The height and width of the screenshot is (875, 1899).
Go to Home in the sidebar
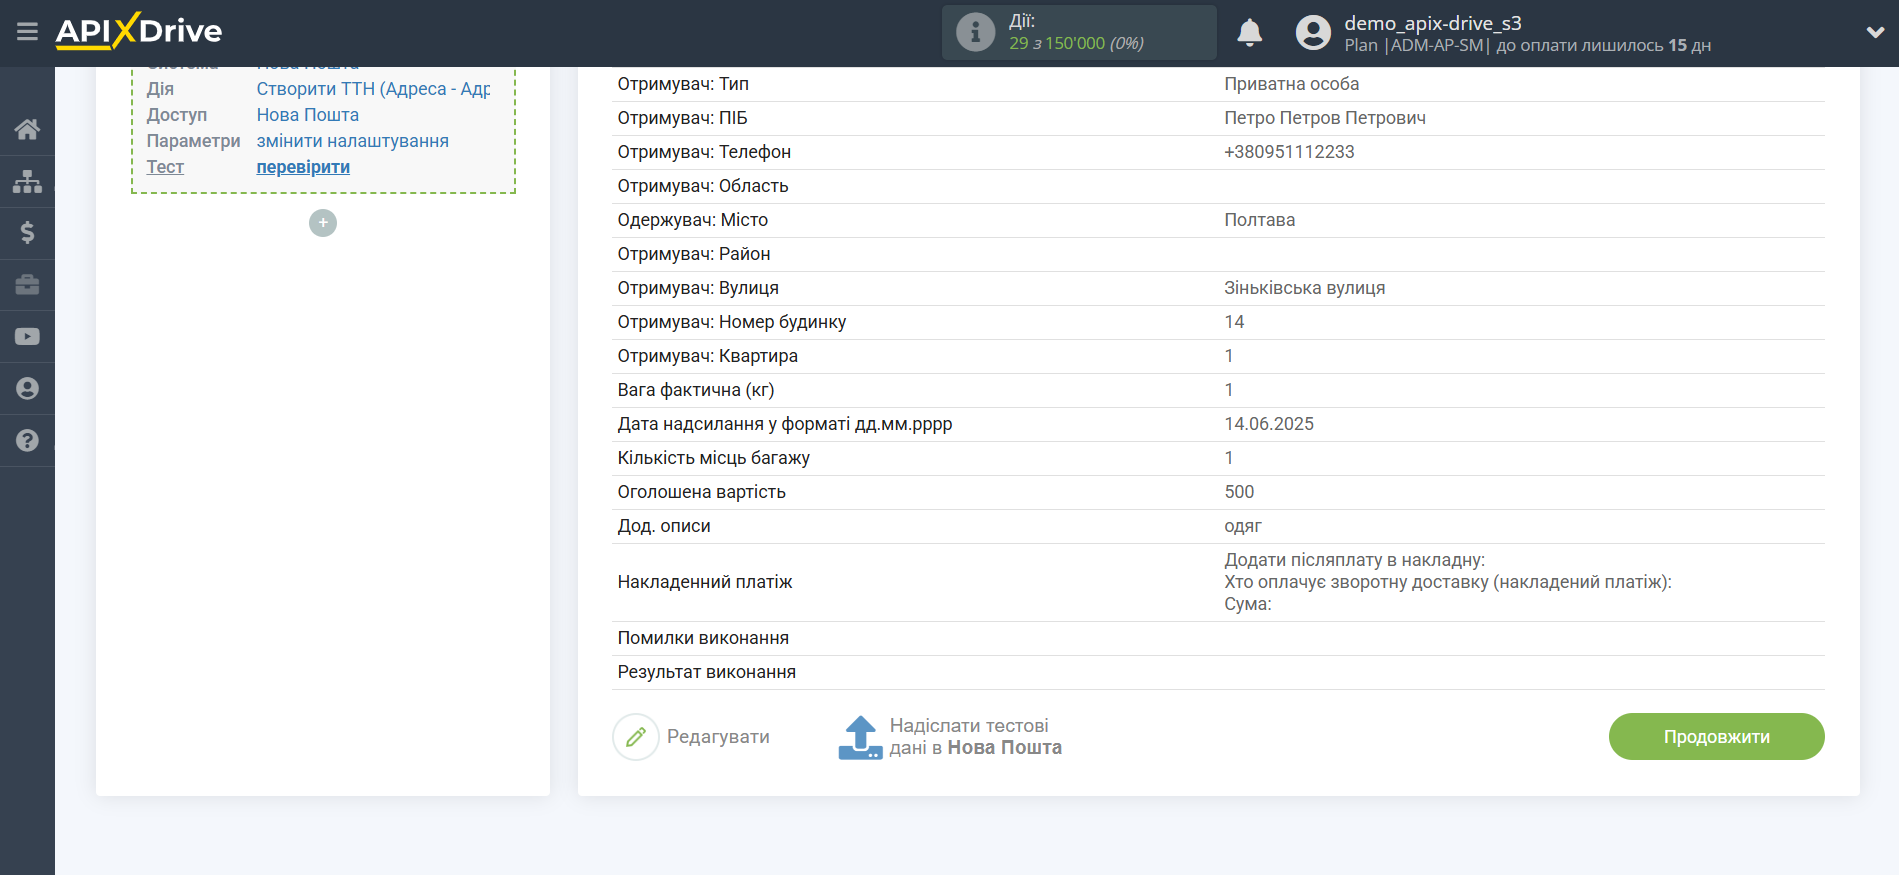tap(27, 129)
